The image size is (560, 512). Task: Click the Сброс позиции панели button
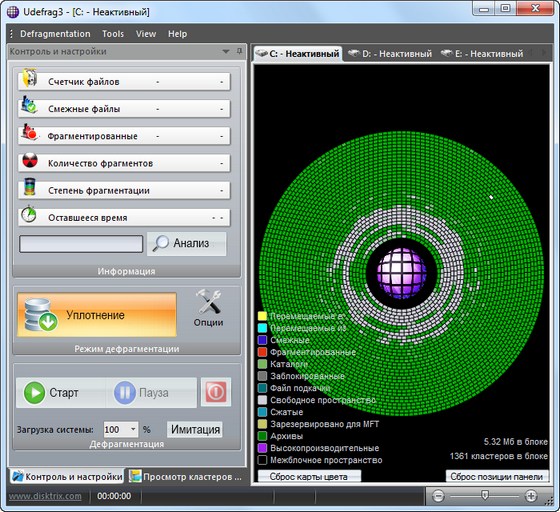tap(497, 476)
